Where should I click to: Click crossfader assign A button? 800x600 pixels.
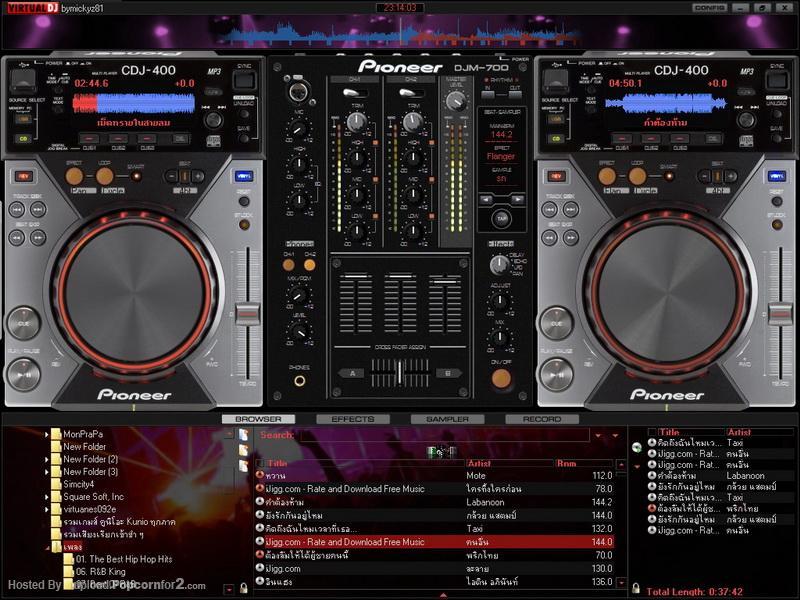tap(352, 373)
